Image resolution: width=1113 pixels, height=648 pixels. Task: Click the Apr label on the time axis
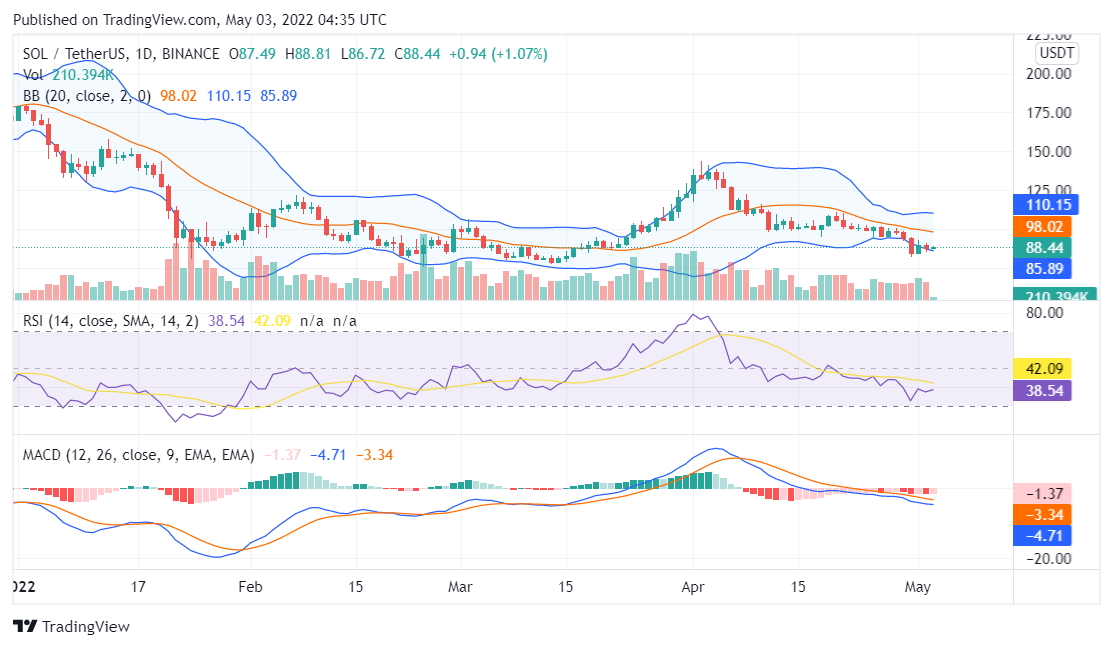694,587
